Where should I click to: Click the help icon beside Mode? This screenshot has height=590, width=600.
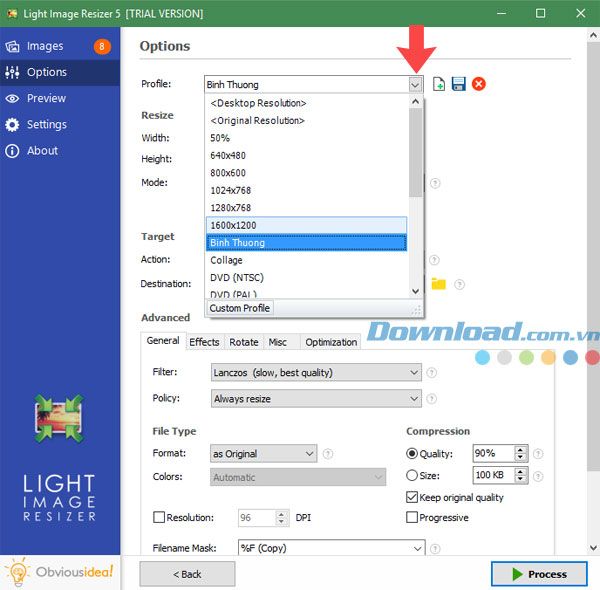pyautogui.click(x=435, y=183)
